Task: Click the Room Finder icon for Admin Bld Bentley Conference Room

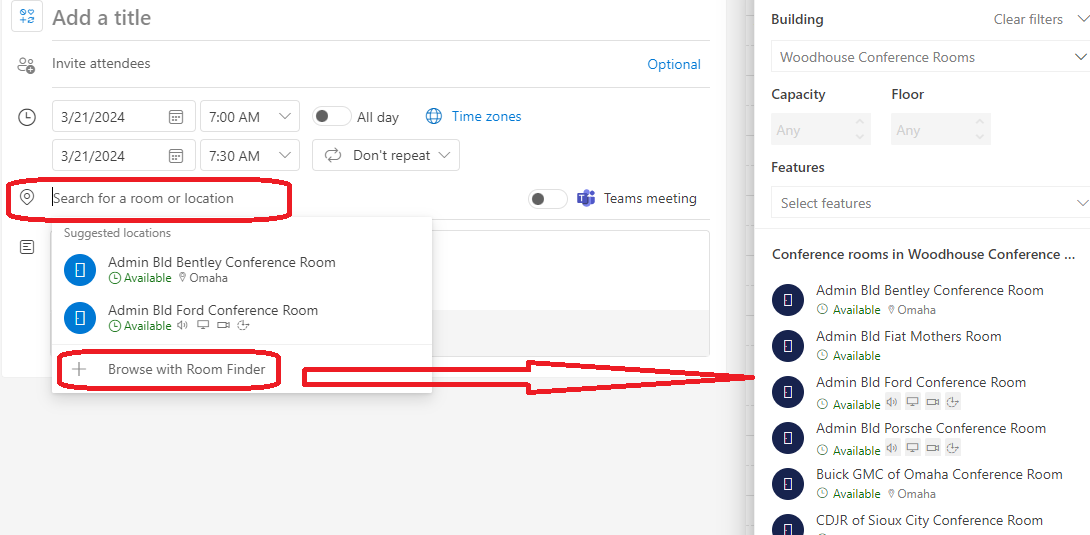Action: [788, 299]
